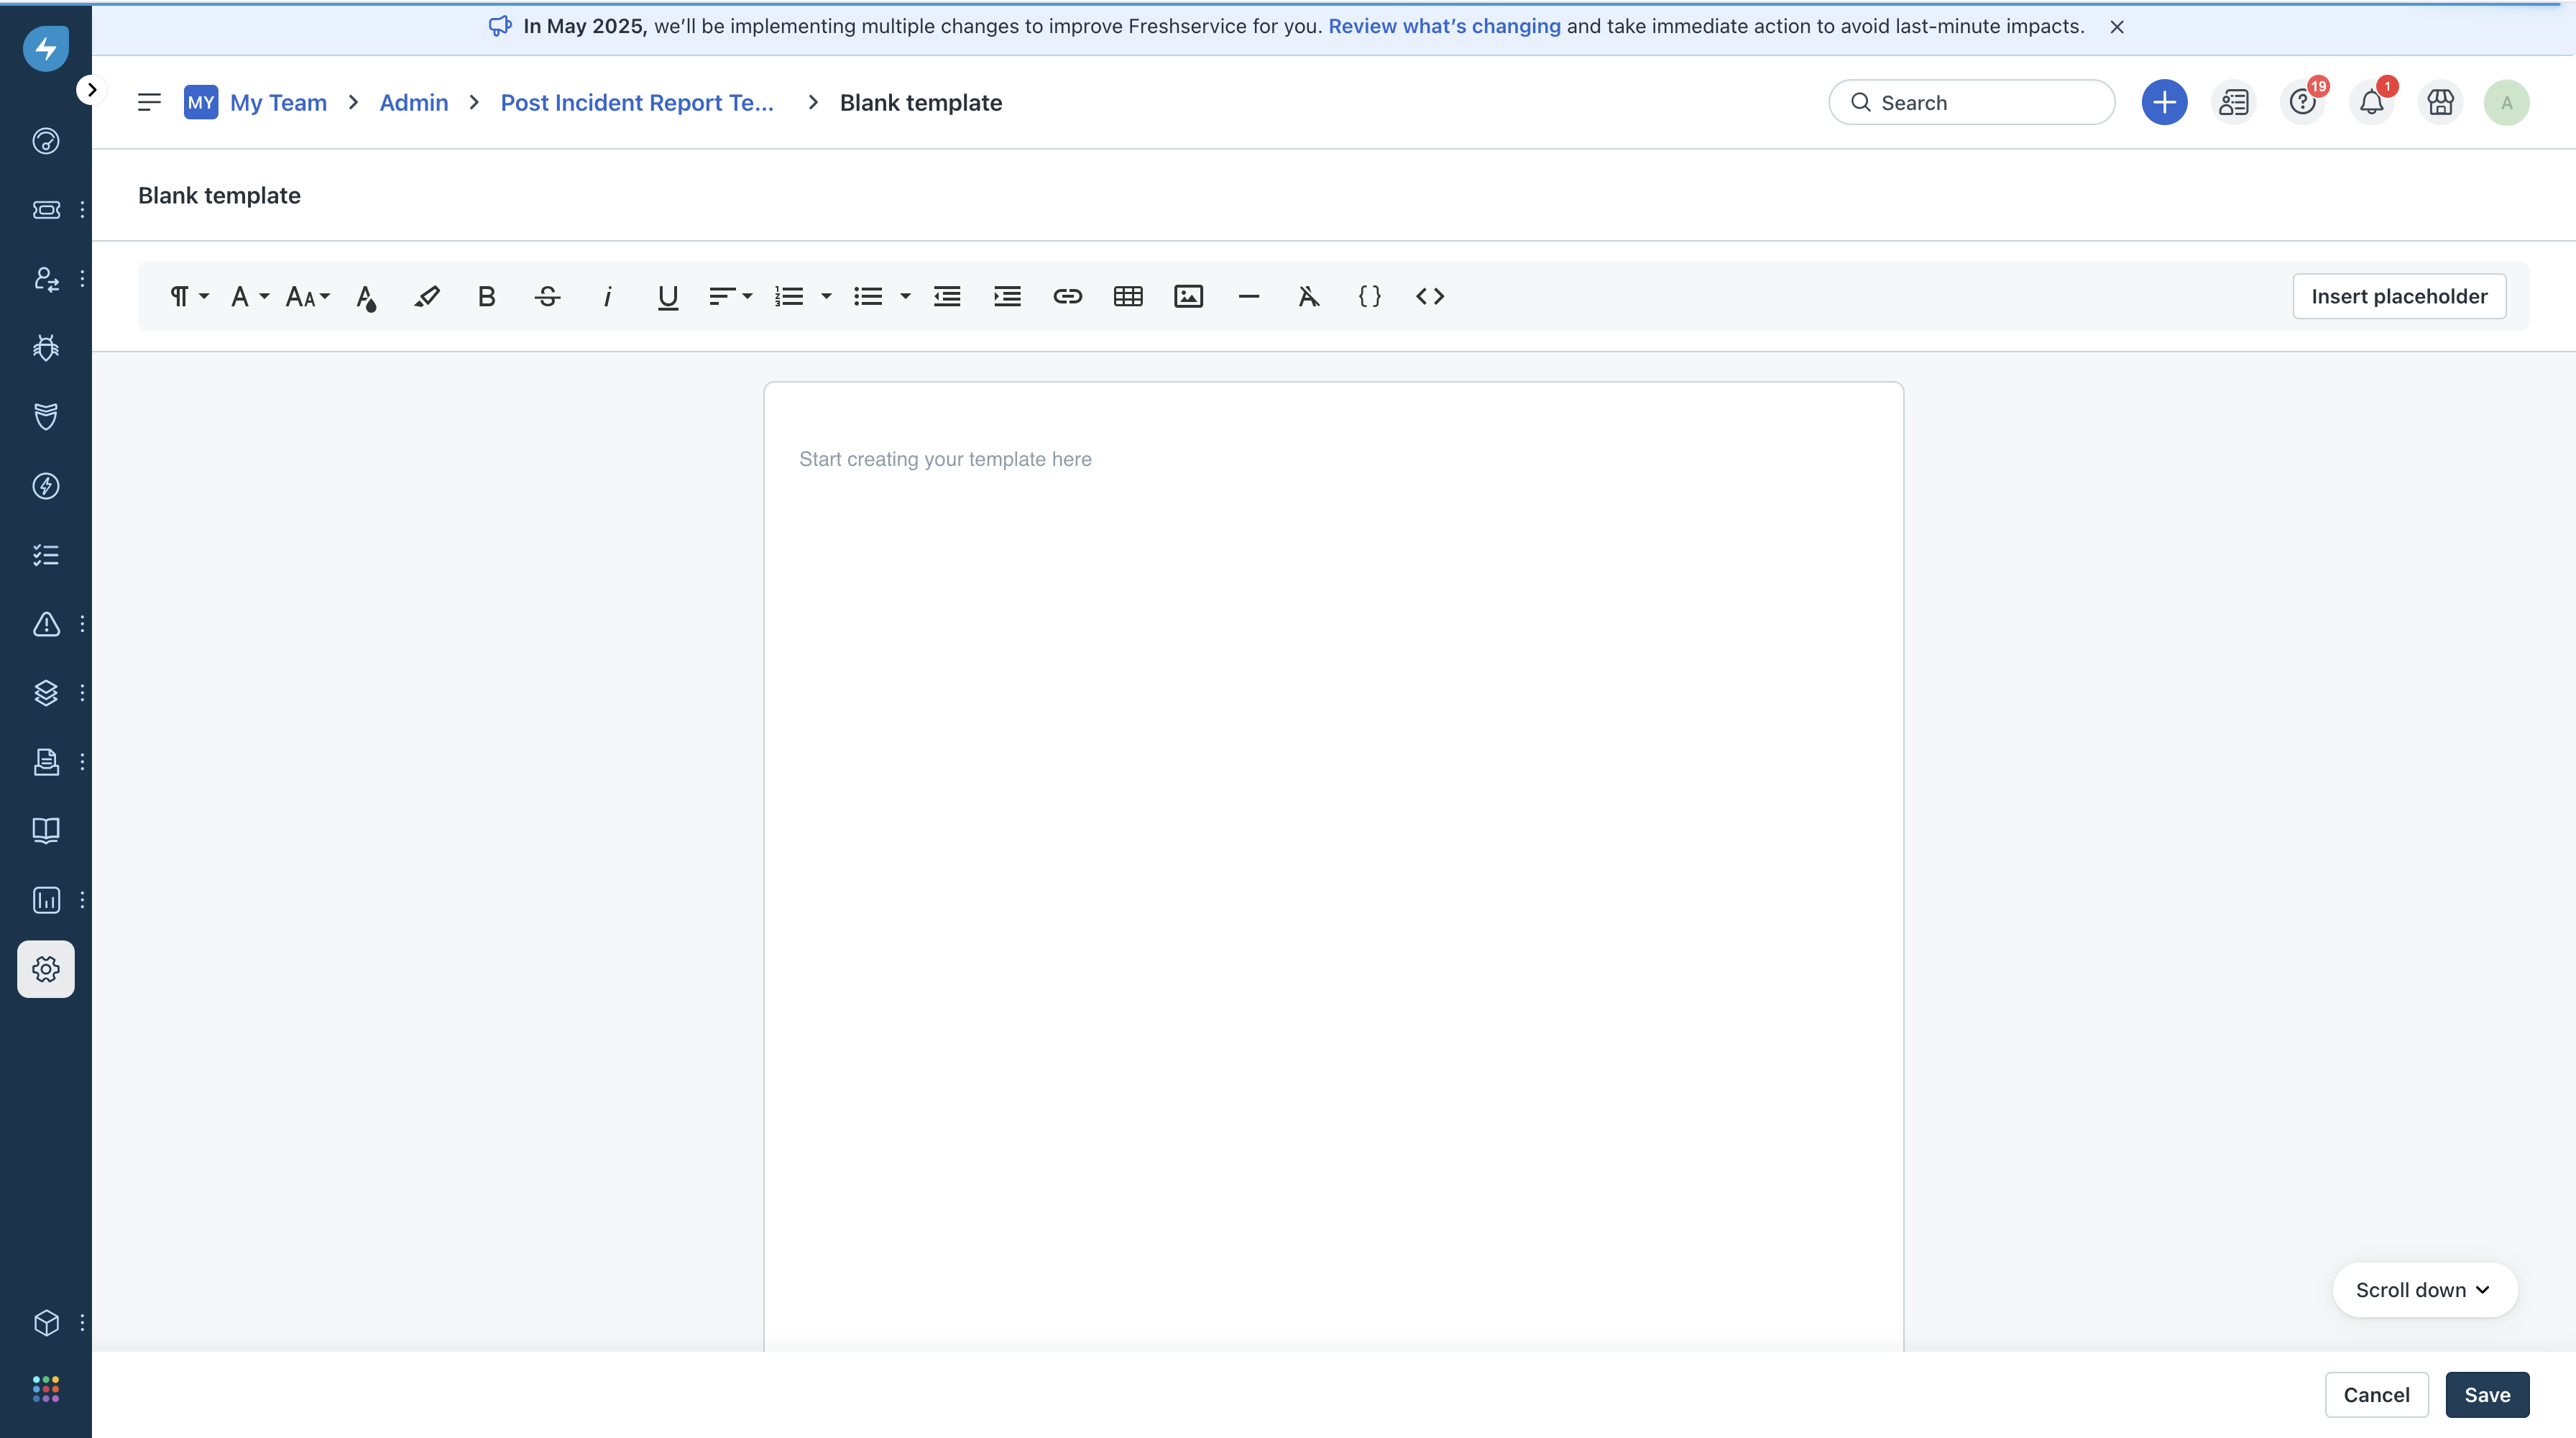Dismiss the May 2025 announcement banner

pyautogui.click(x=2116, y=27)
